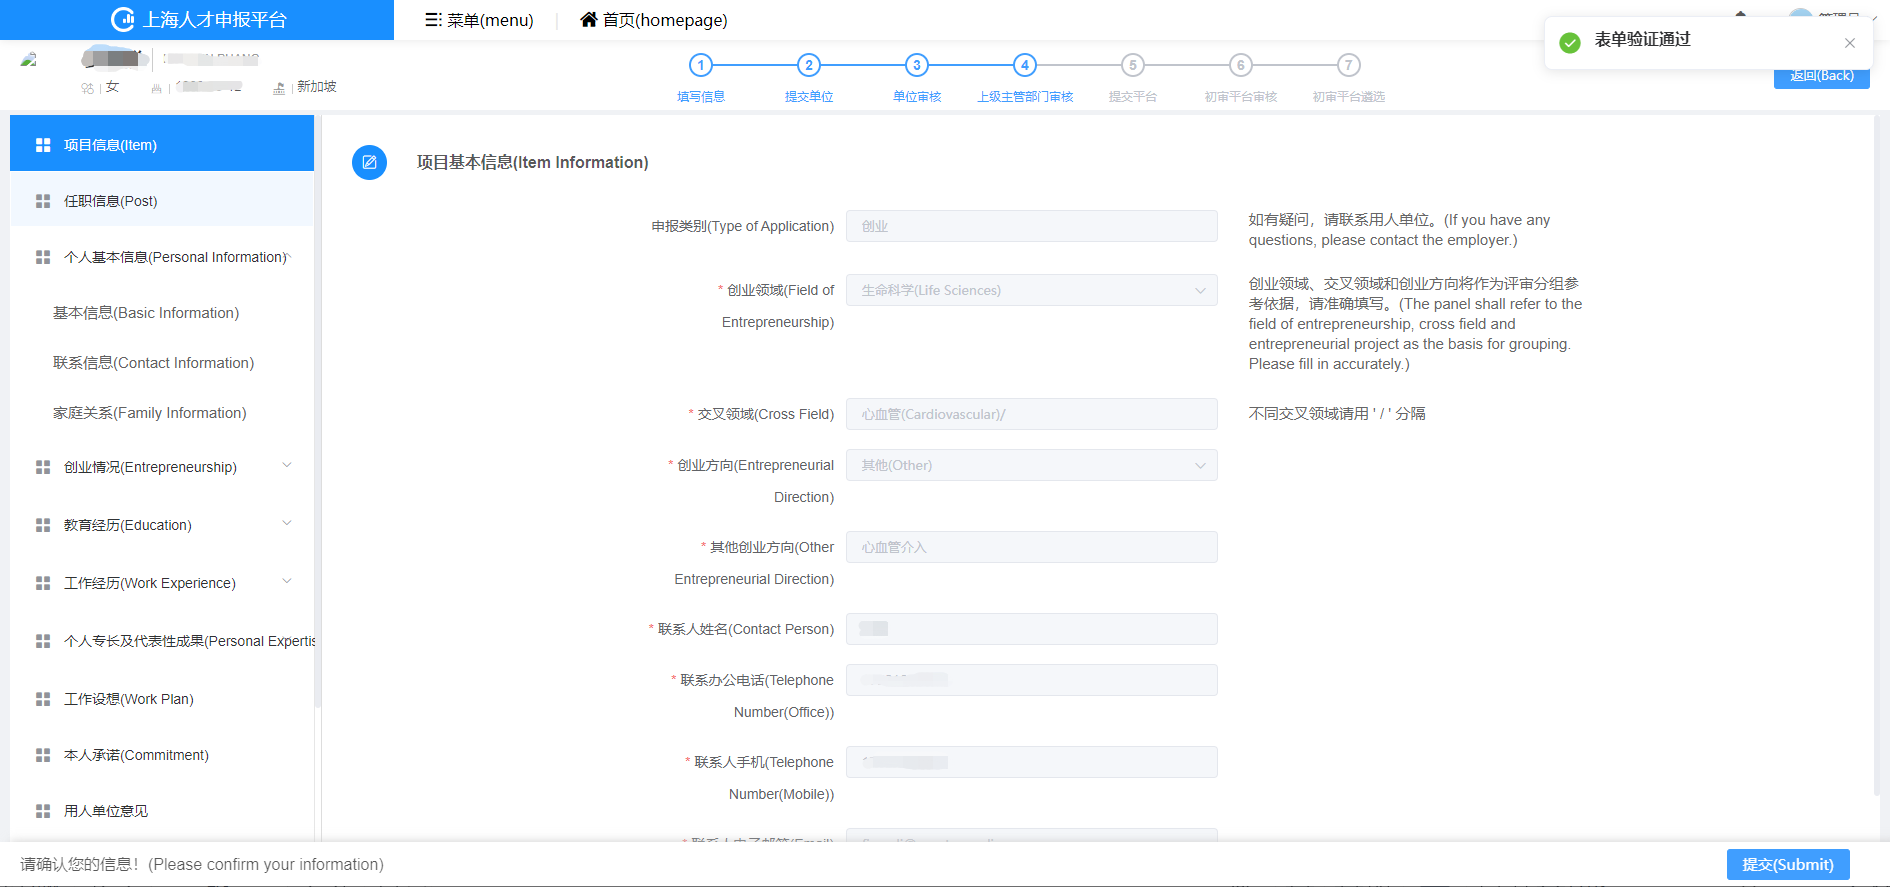The width and height of the screenshot is (1890, 887).
Task: Click 联系办公电话 office number input
Action: click(1031, 680)
